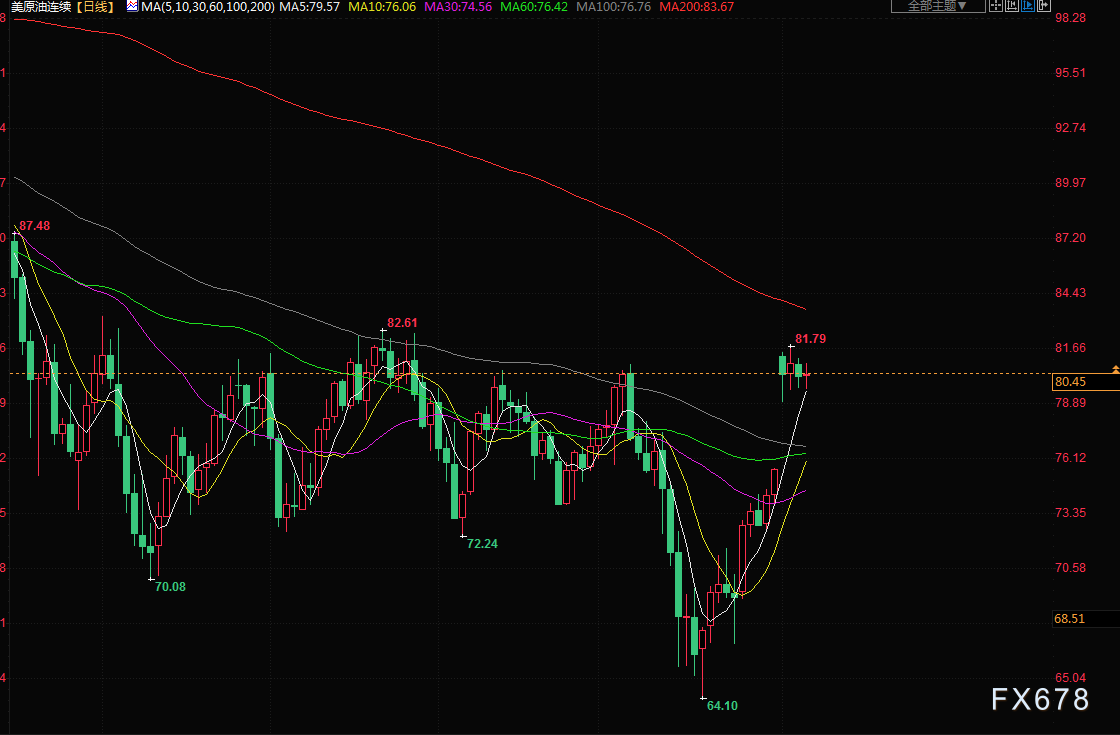The height and width of the screenshot is (735, 1120).
Task: Select the gray MA100:76.76 legend entry
Action: click(x=616, y=7)
